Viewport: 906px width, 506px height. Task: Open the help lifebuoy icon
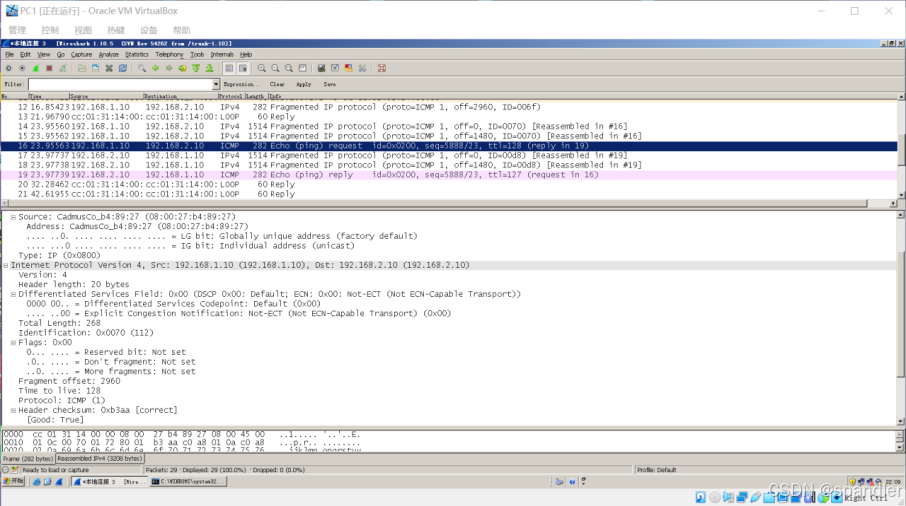(x=381, y=68)
